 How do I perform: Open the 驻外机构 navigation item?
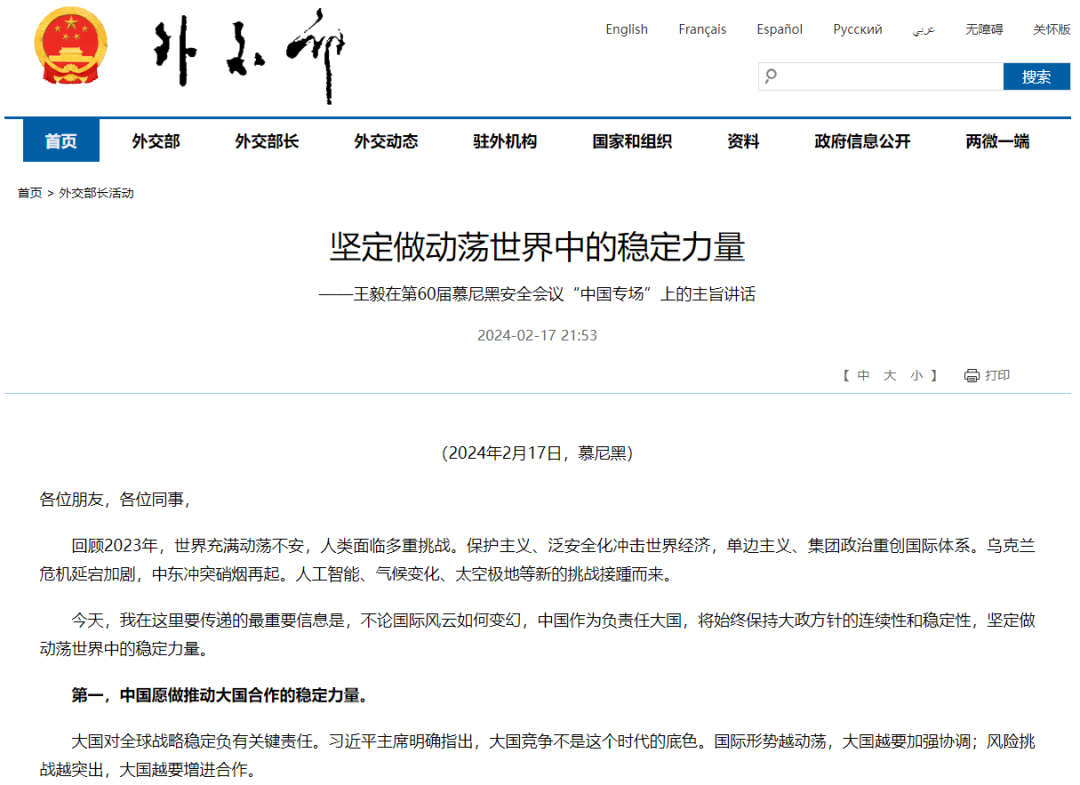coord(504,141)
